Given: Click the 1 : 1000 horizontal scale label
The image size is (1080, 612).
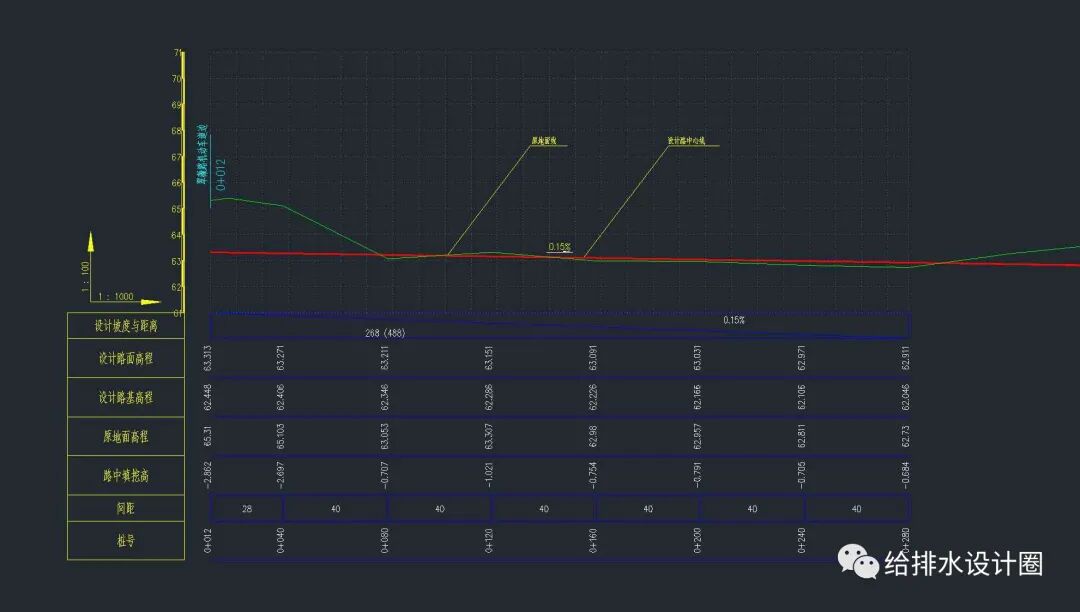Looking at the screenshot, I should (116, 297).
